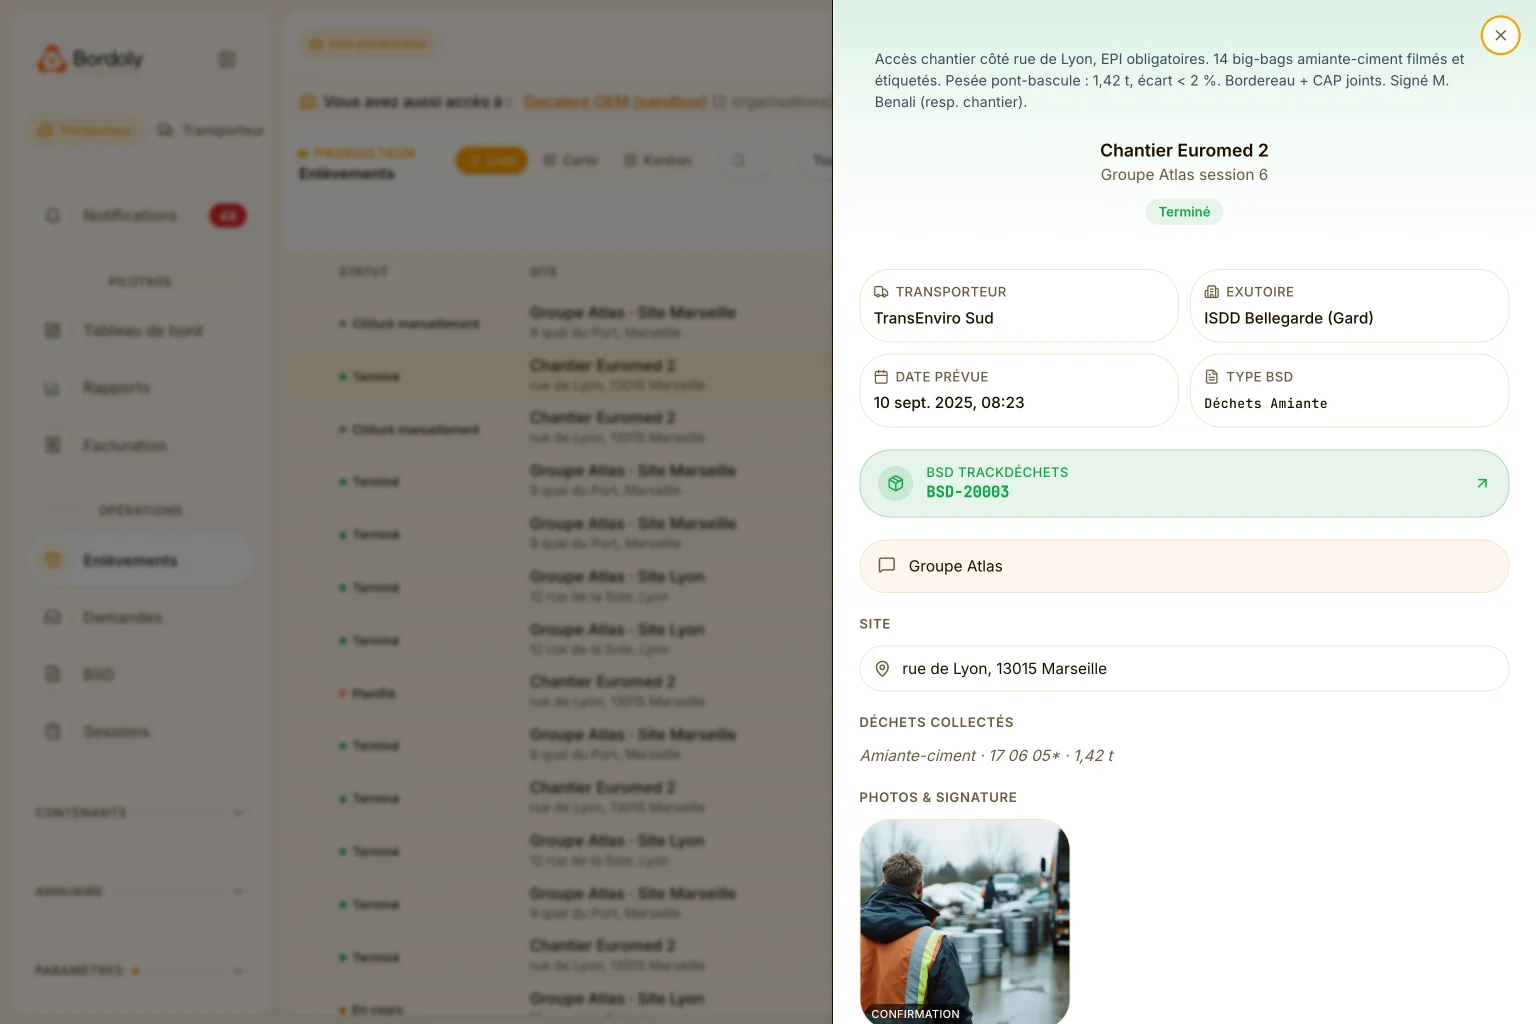
Task: Switch to the Carte view
Action: coord(570,160)
